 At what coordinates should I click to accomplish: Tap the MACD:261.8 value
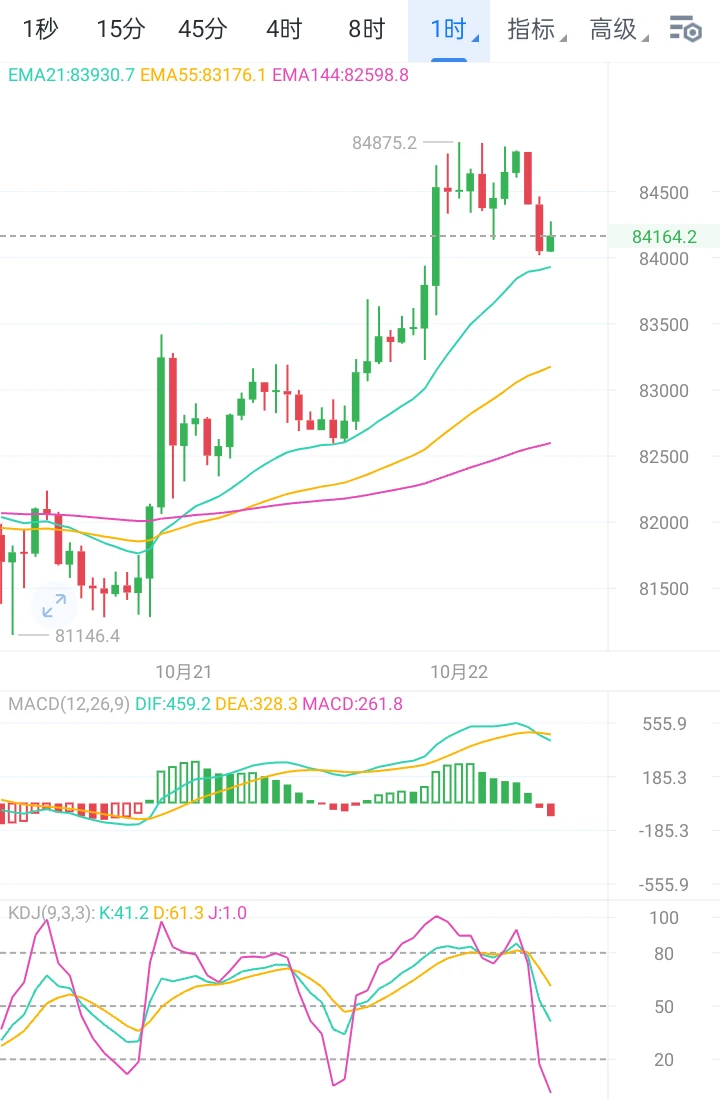point(353,704)
